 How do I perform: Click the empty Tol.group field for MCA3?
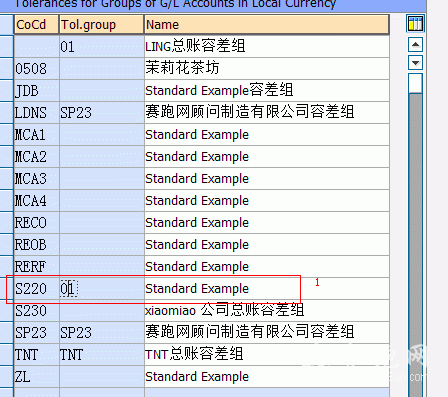click(x=102, y=178)
